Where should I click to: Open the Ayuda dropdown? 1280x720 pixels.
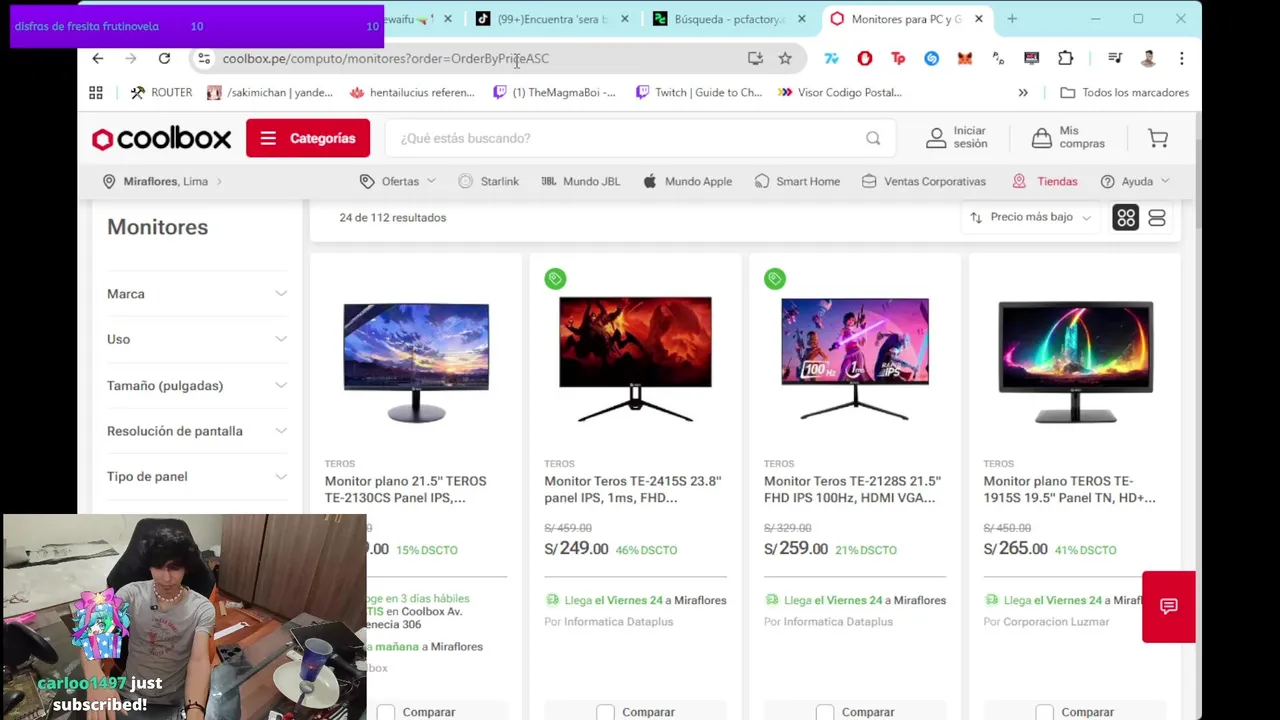coord(1135,181)
